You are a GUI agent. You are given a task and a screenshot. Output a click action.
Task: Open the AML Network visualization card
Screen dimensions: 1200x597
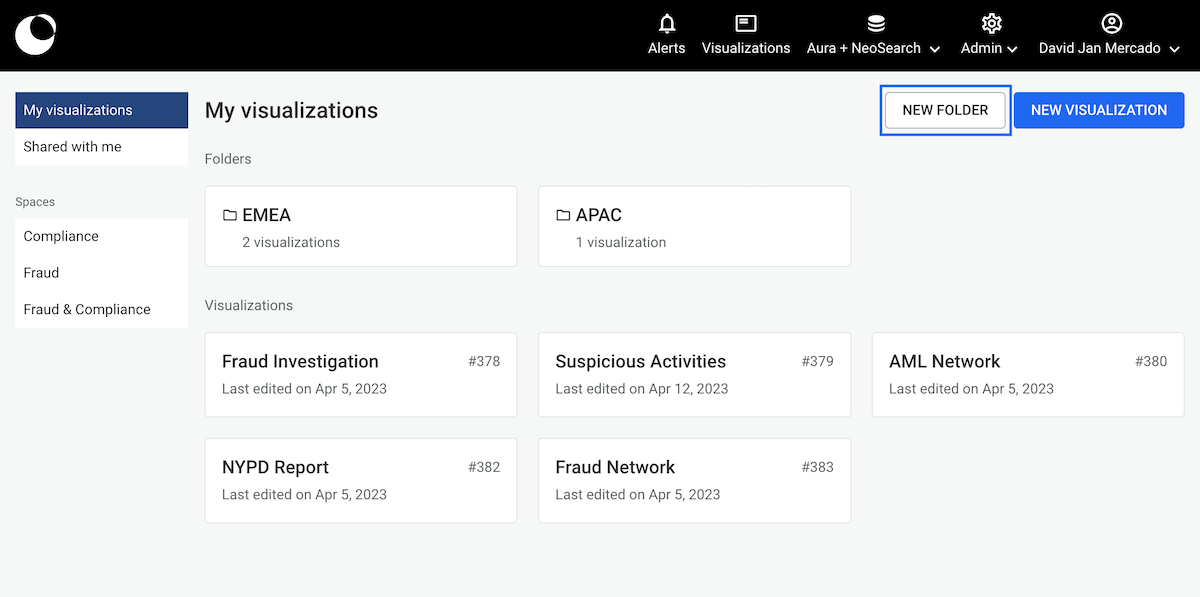pos(1027,374)
